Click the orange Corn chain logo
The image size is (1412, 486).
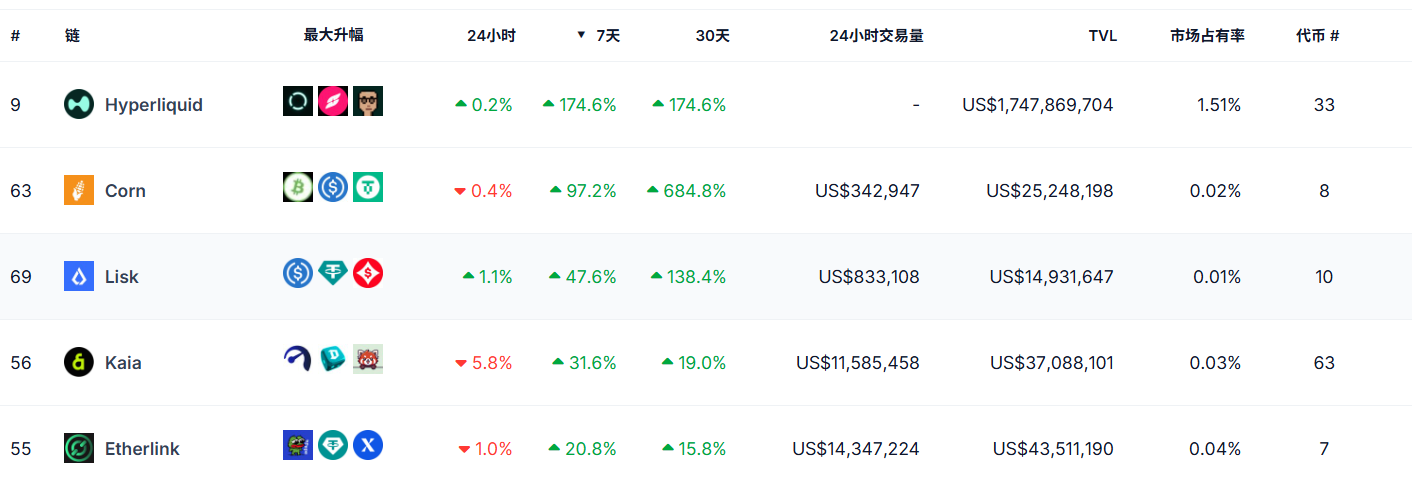(x=79, y=191)
